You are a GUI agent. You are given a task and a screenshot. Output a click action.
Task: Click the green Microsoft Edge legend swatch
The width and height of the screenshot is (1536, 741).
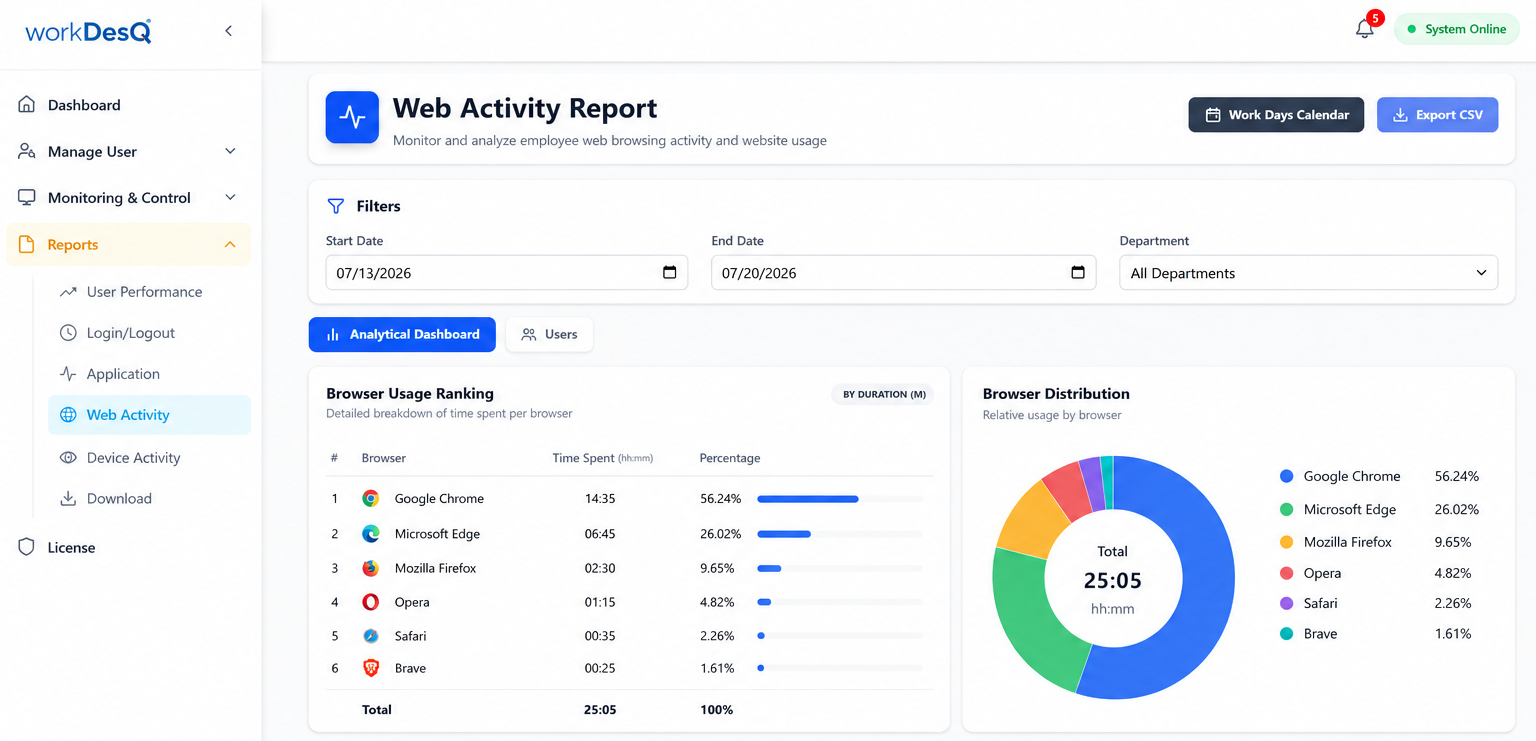1286,509
